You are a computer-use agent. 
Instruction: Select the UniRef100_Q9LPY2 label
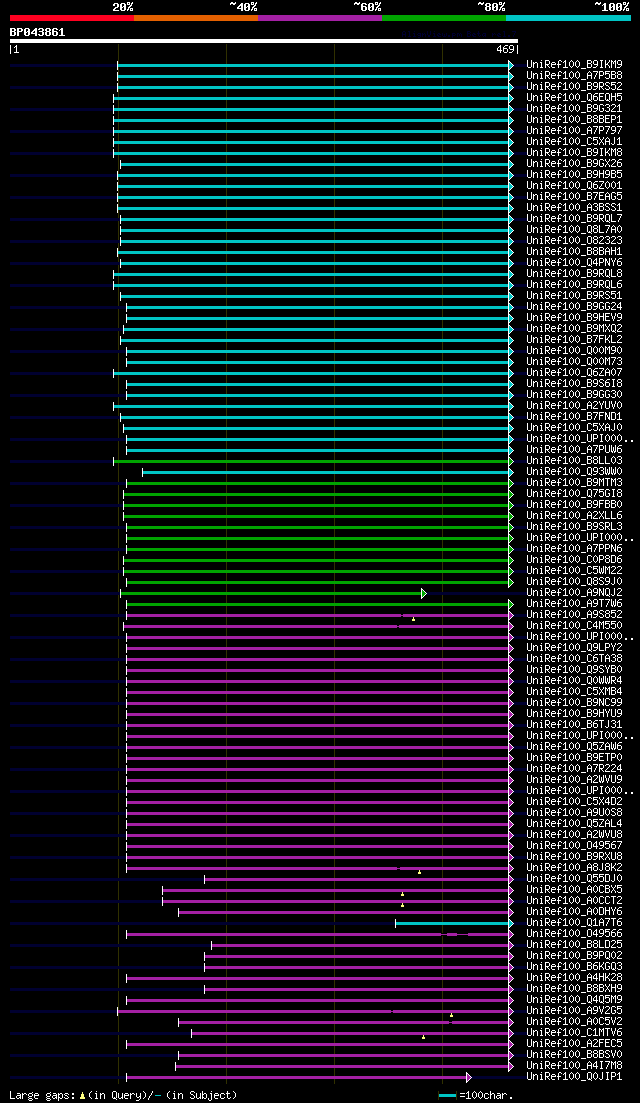(574, 648)
